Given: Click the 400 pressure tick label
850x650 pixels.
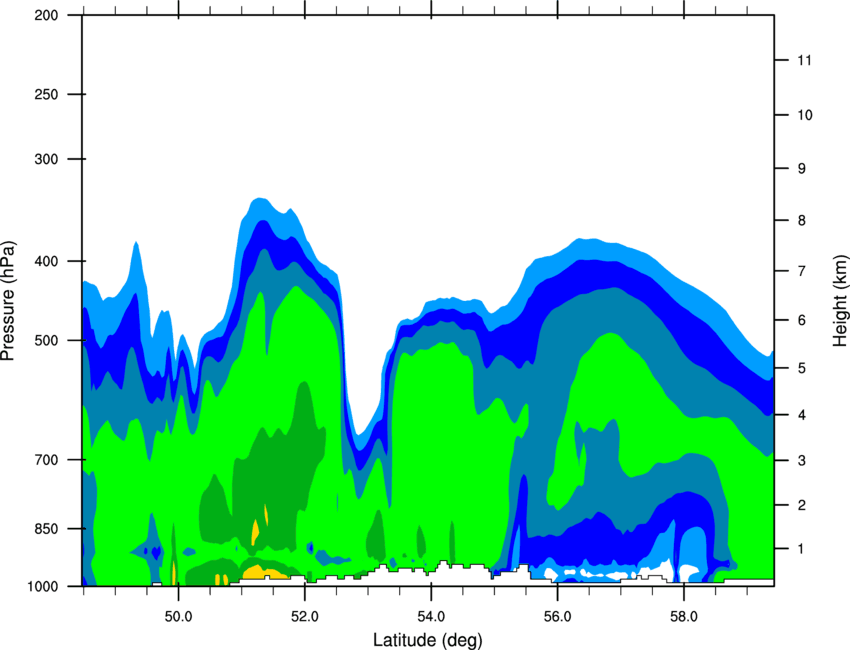Looking at the screenshot, I should 46,261.
